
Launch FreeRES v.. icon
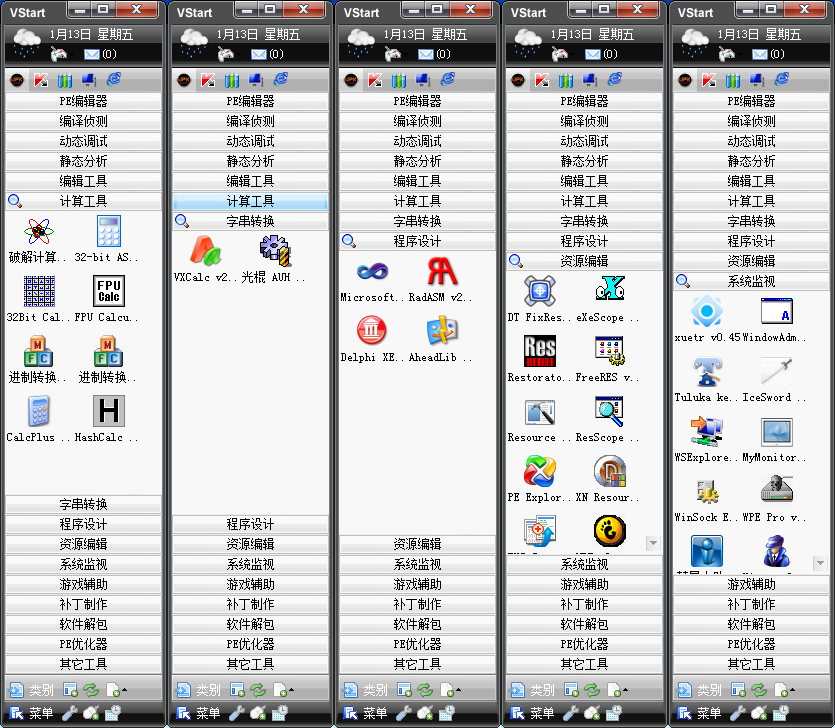click(609, 351)
